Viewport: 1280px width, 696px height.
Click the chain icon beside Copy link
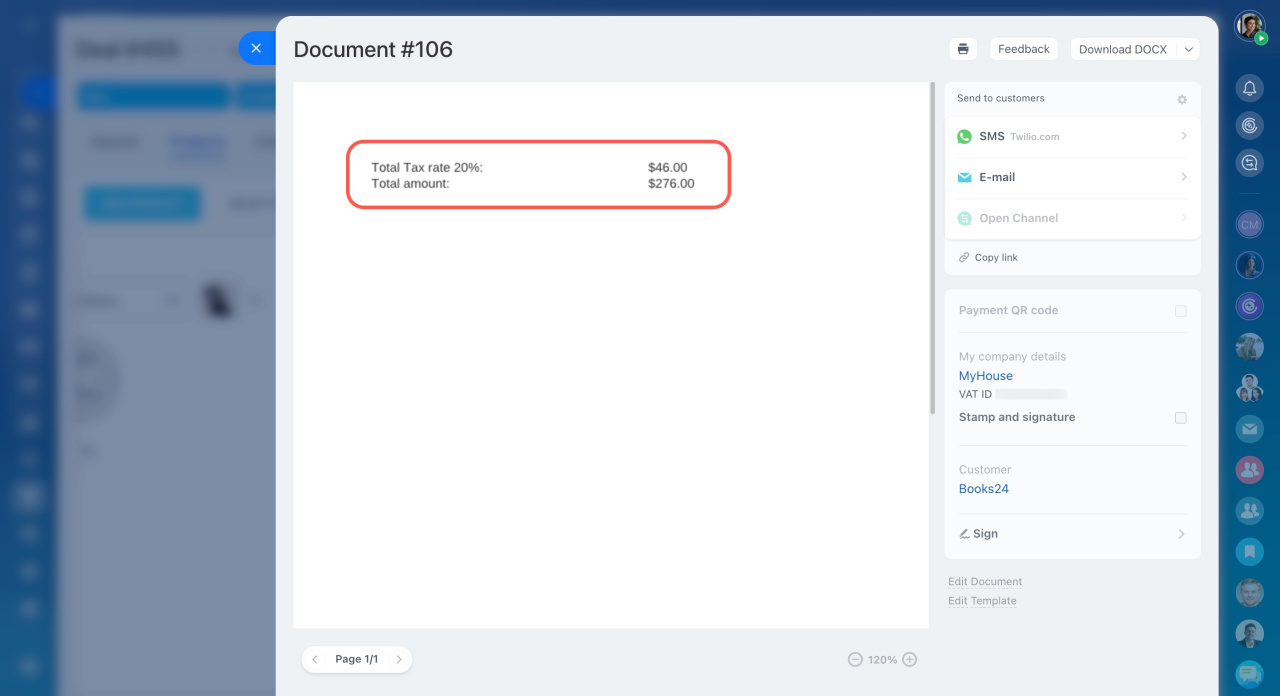[964, 257]
